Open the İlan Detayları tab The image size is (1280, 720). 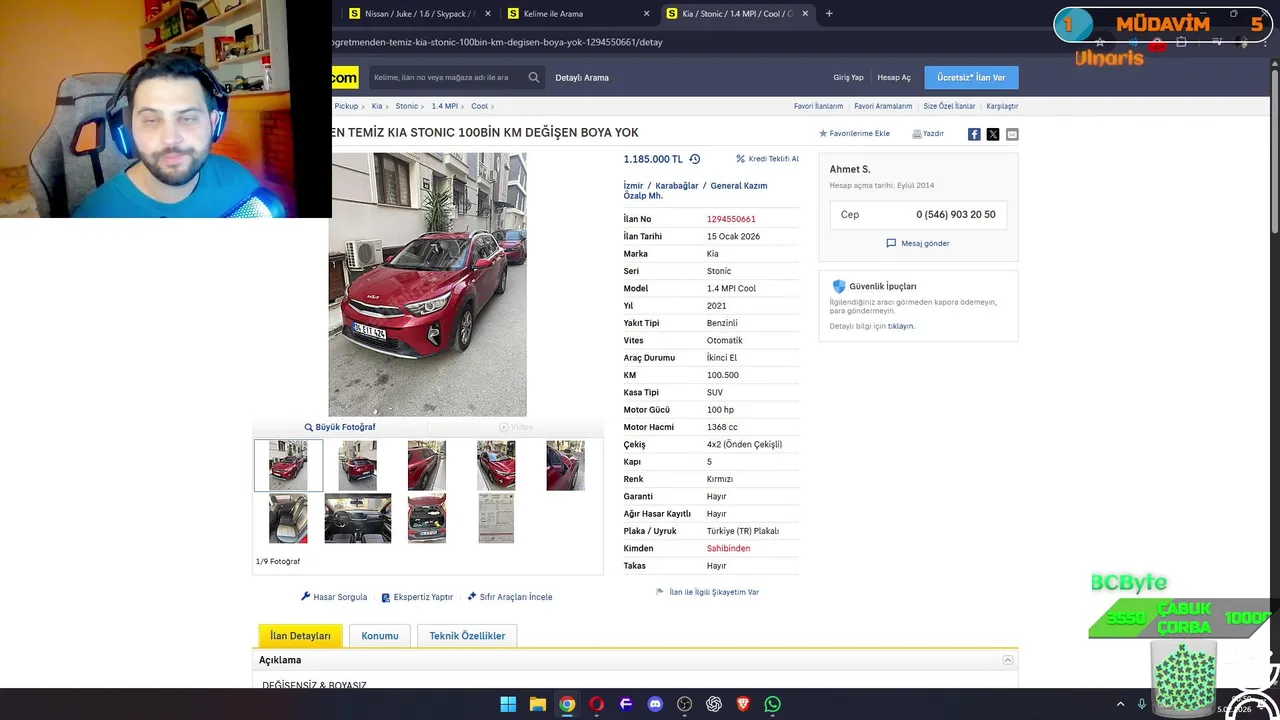(x=300, y=636)
